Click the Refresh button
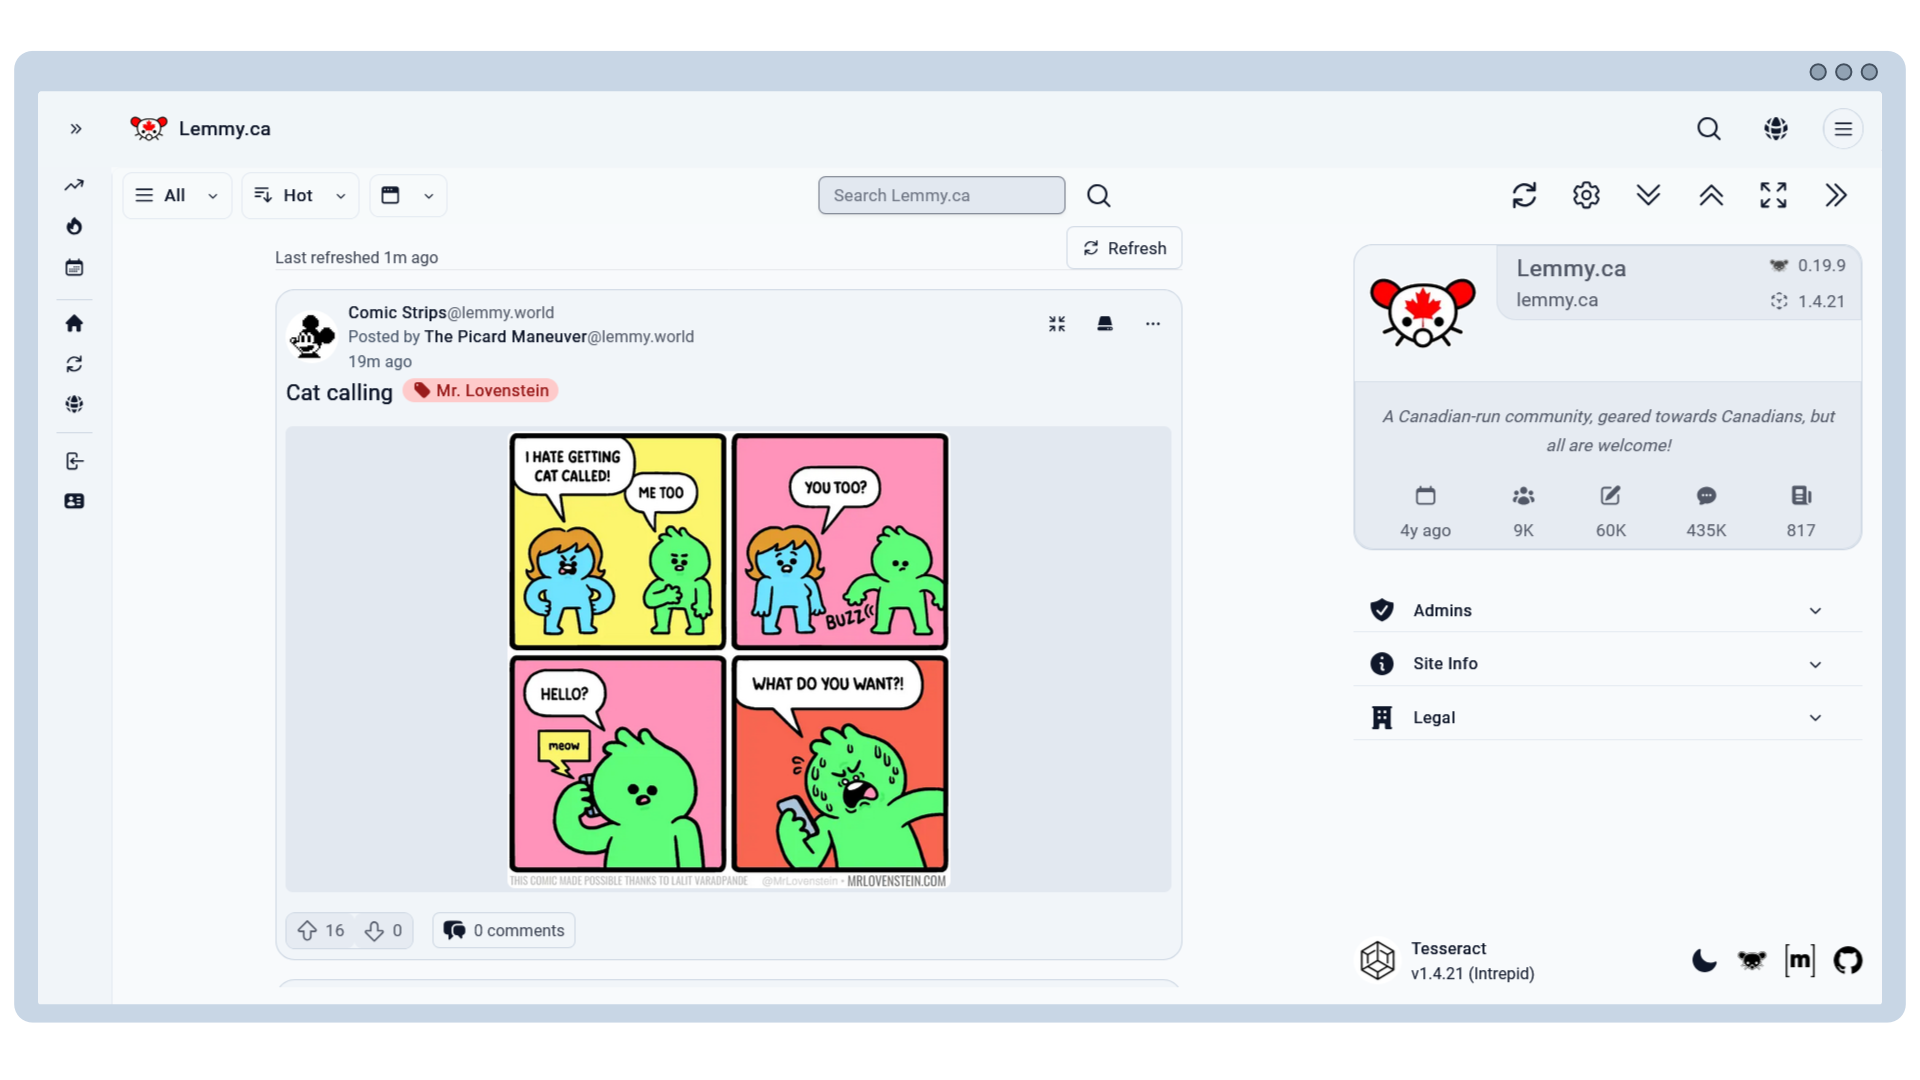 [x=1124, y=247]
